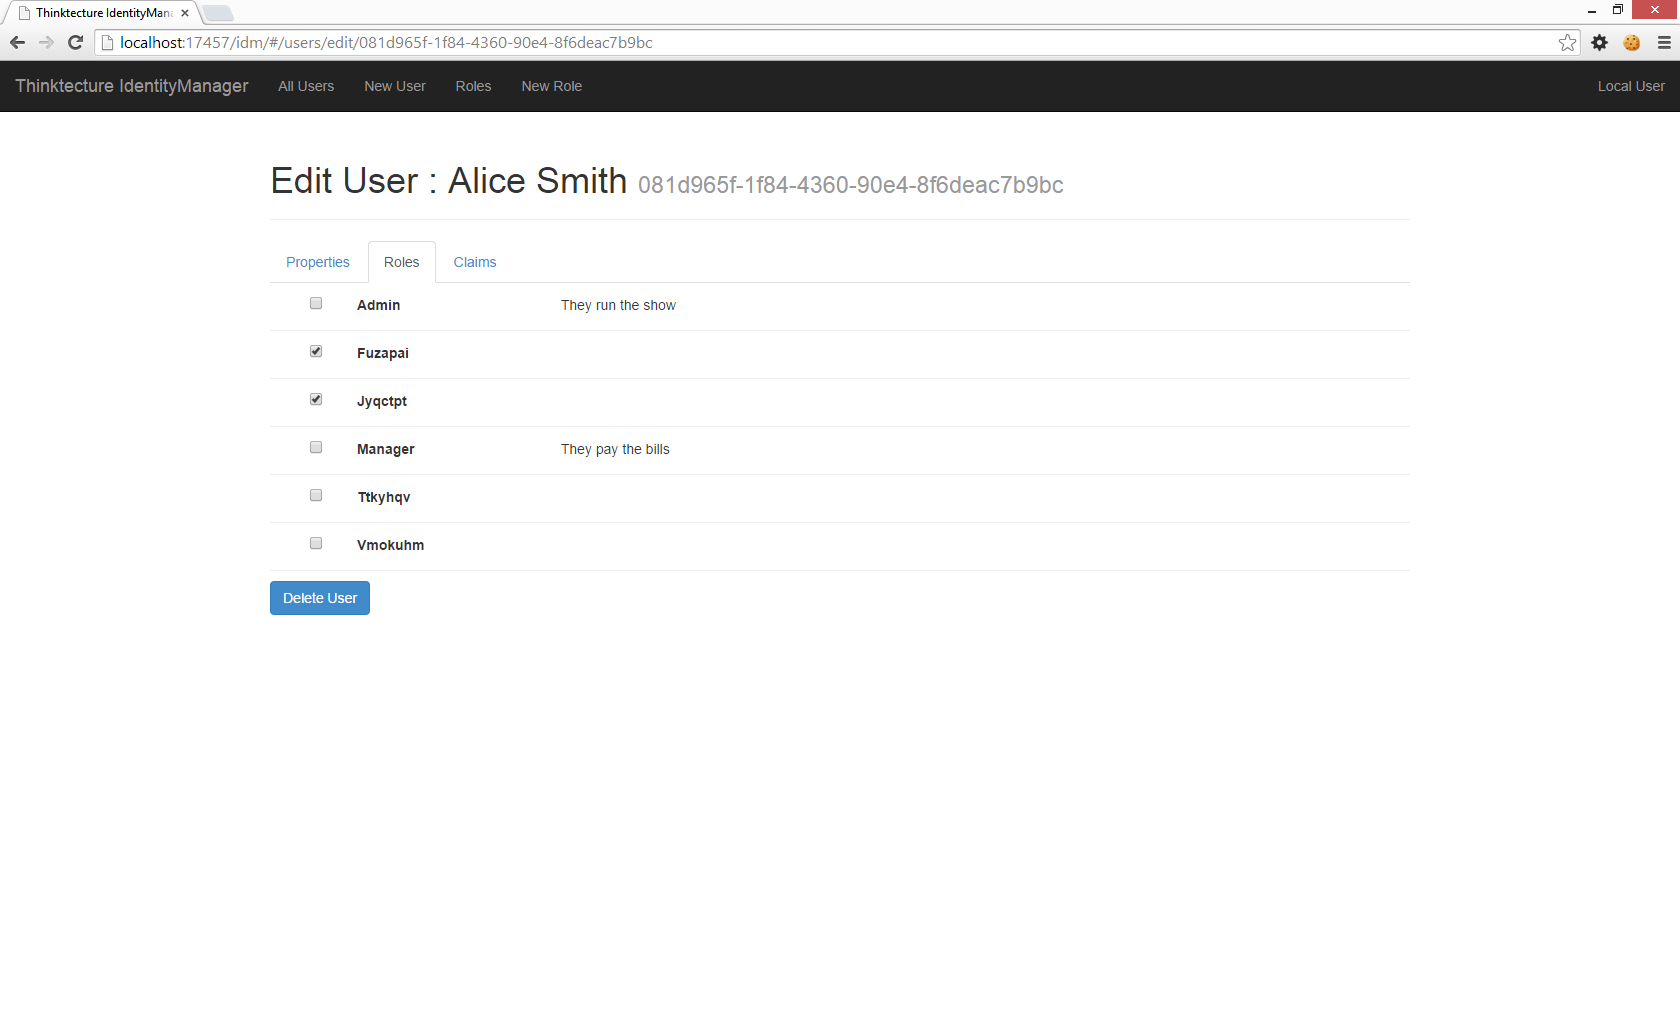The image size is (1680, 1010).
Task: Click the Delete User button
Action: click(320, 598)
